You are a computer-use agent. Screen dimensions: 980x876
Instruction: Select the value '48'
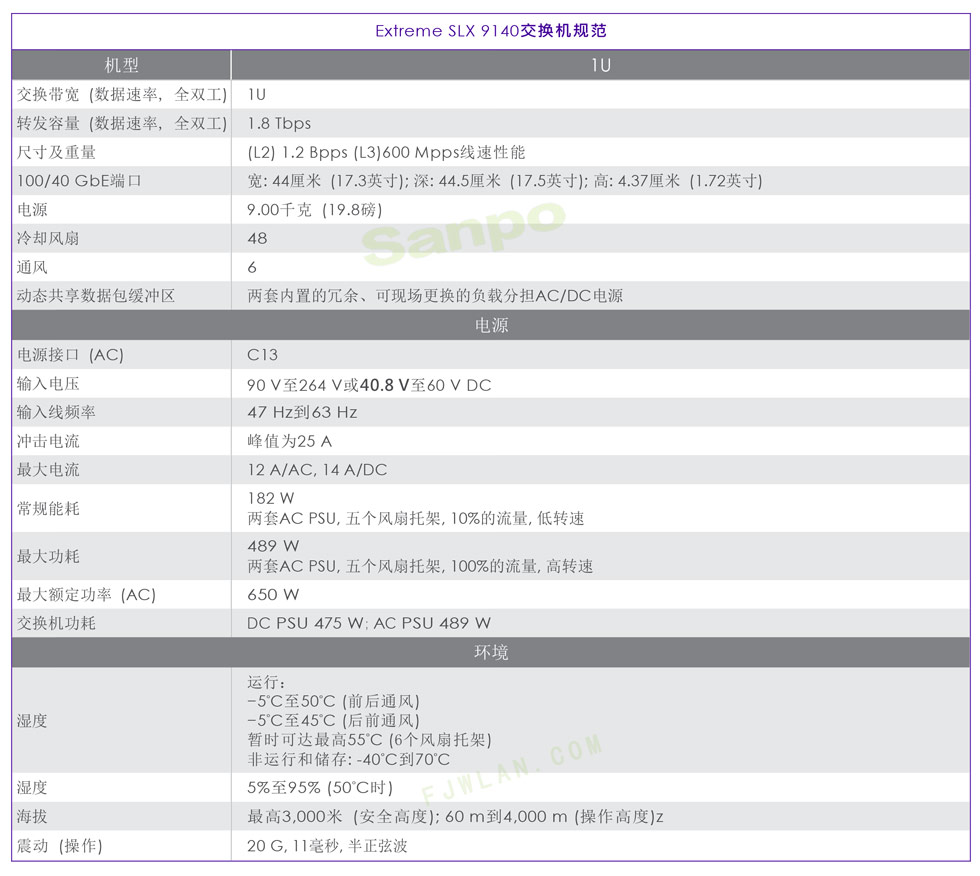(x=257, y=238)
